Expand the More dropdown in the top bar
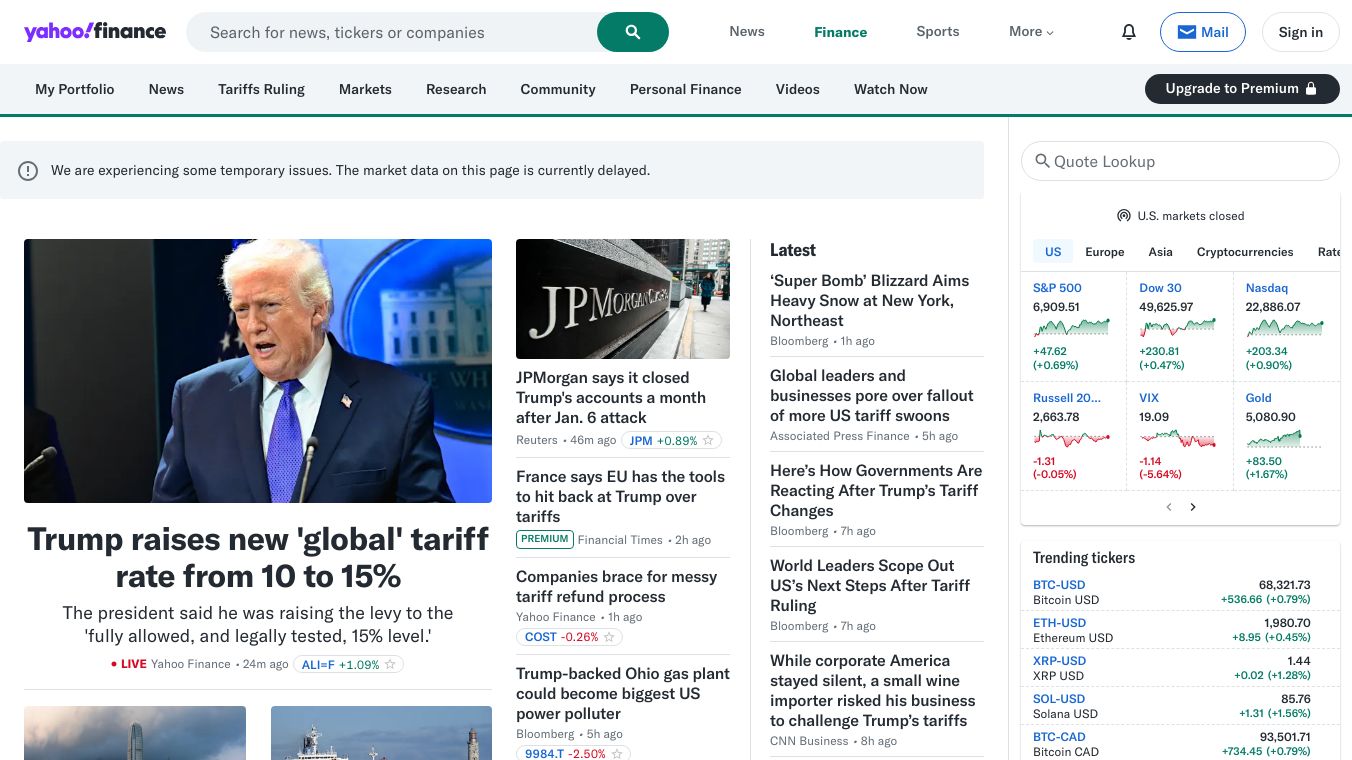Viewport: 1352px width, 760px height. [x=1031, y=32]
